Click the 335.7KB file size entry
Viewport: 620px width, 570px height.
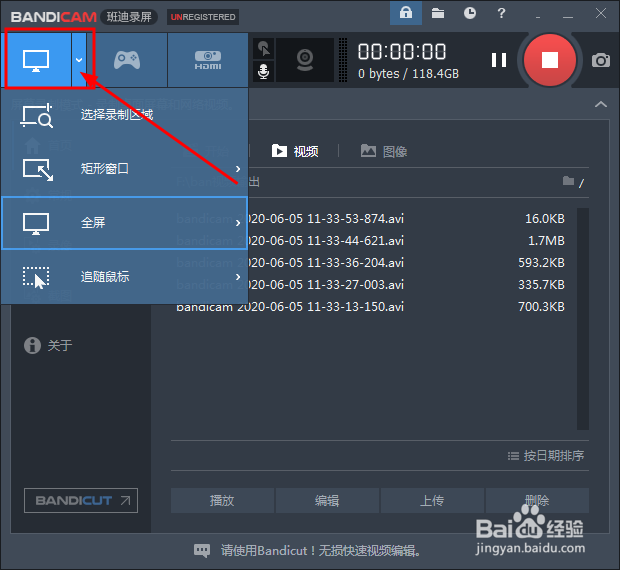coord(541,285)
